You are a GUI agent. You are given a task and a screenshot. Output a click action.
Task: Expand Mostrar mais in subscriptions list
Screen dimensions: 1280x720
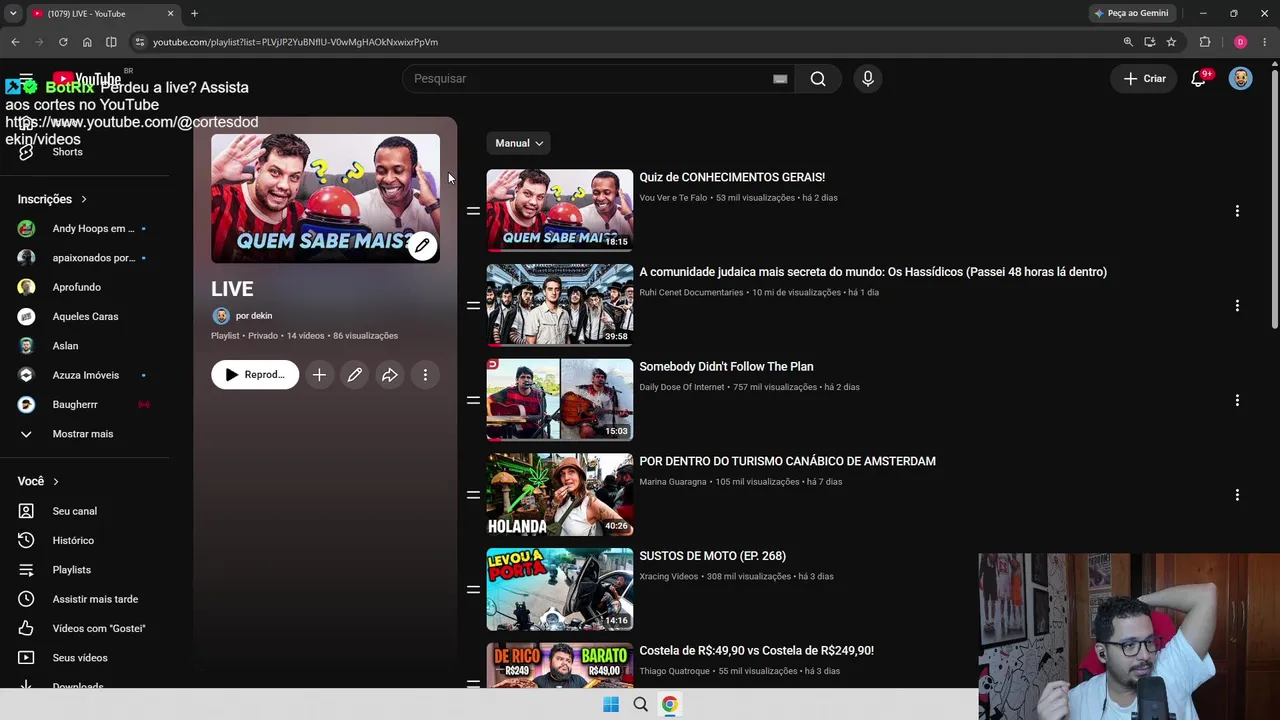click(x=85, y=434)
